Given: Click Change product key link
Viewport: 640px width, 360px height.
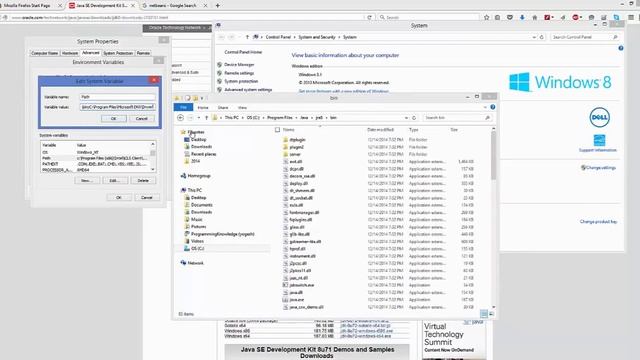Looking at the screenshot, I should coord(598,222).
